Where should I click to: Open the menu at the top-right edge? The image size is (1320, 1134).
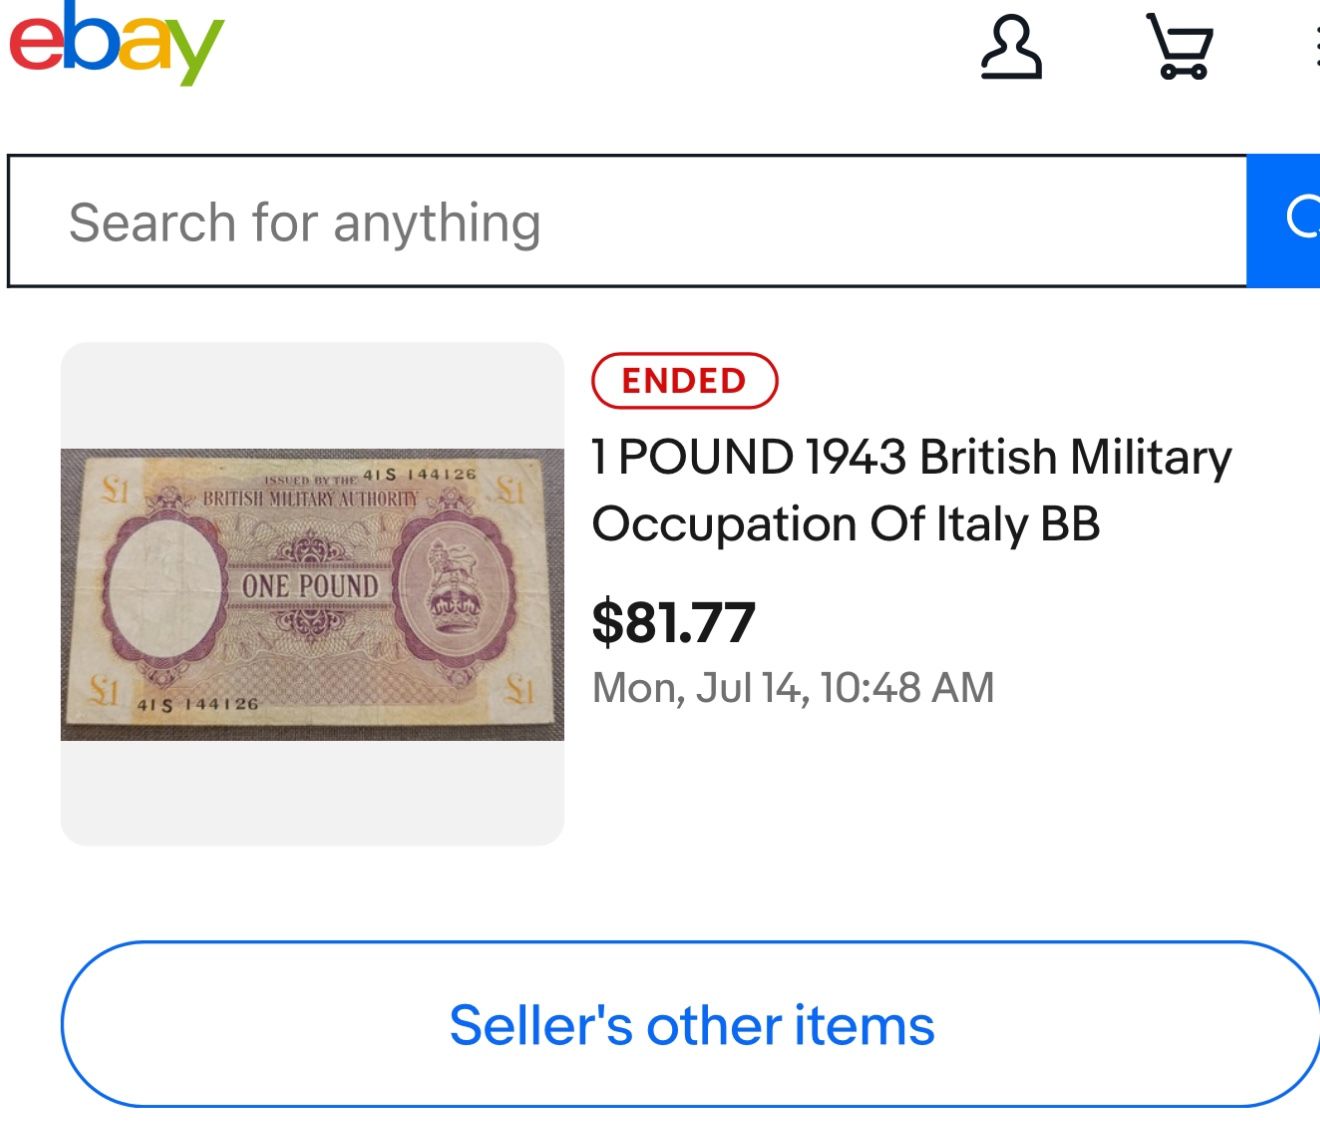coord(1314,46)
